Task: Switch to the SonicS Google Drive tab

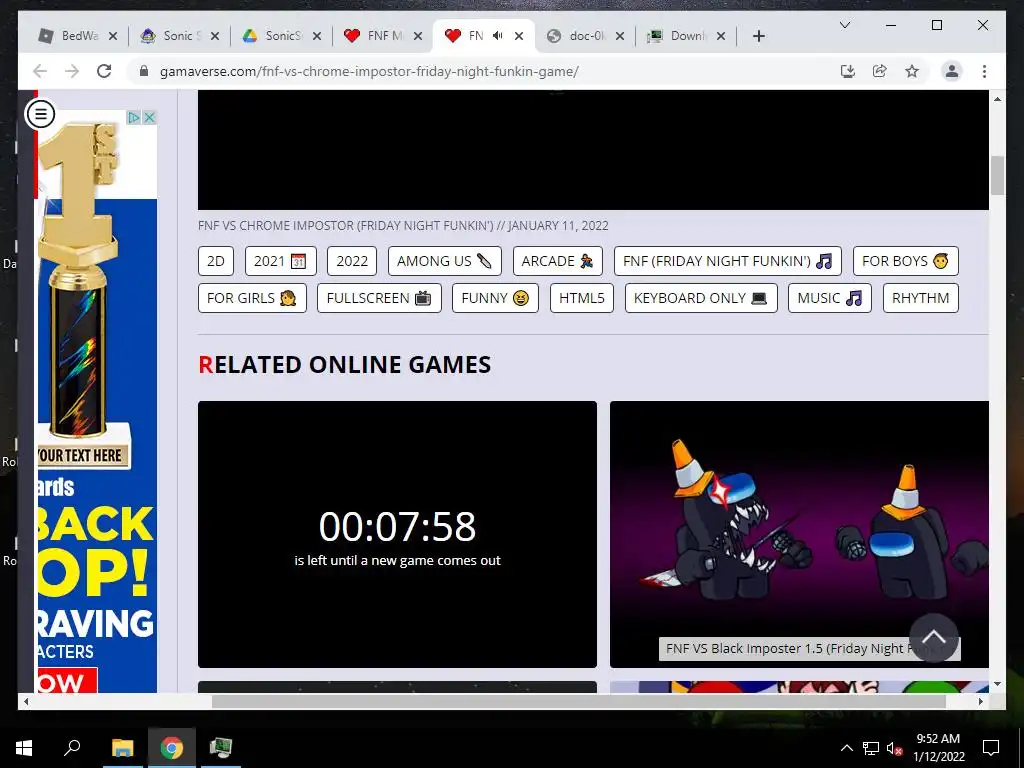Action: click(282, 36)
